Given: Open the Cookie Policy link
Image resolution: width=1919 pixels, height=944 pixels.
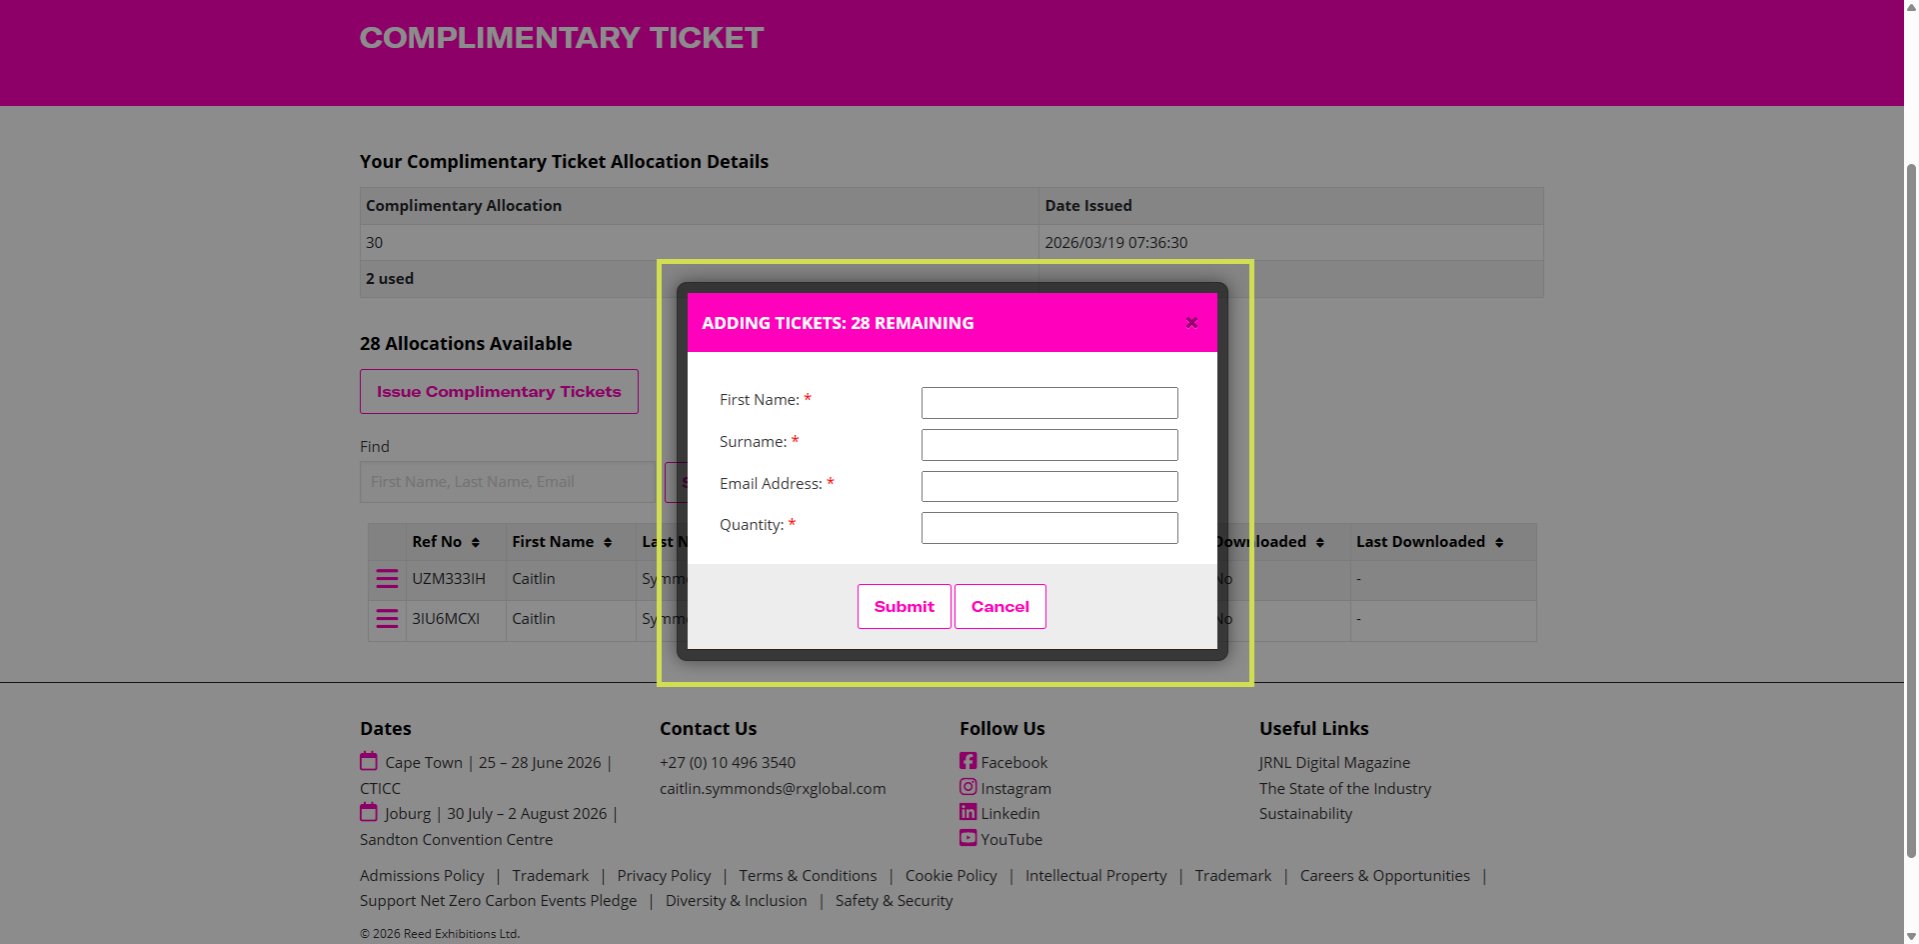Looking at the screenshot, I should [951, 875].
